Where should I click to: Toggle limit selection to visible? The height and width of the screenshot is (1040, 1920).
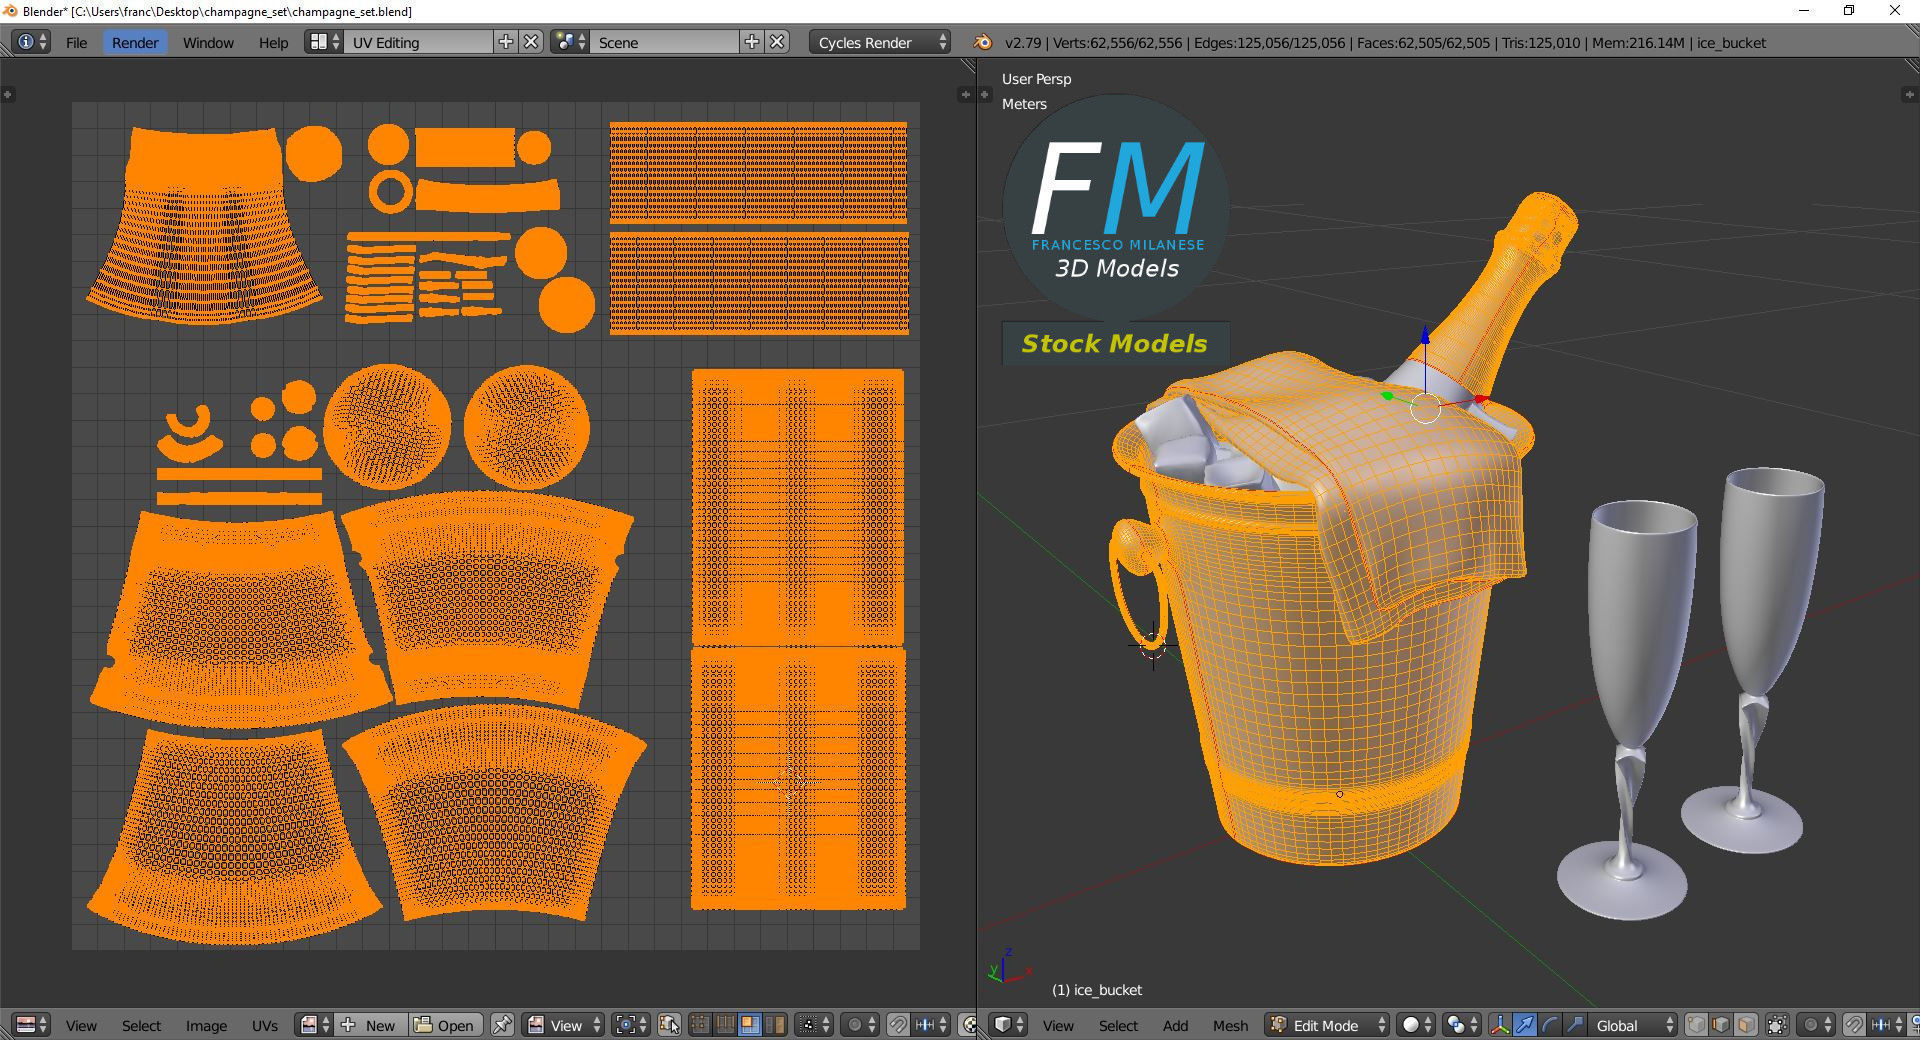tap(1777, 1025)
